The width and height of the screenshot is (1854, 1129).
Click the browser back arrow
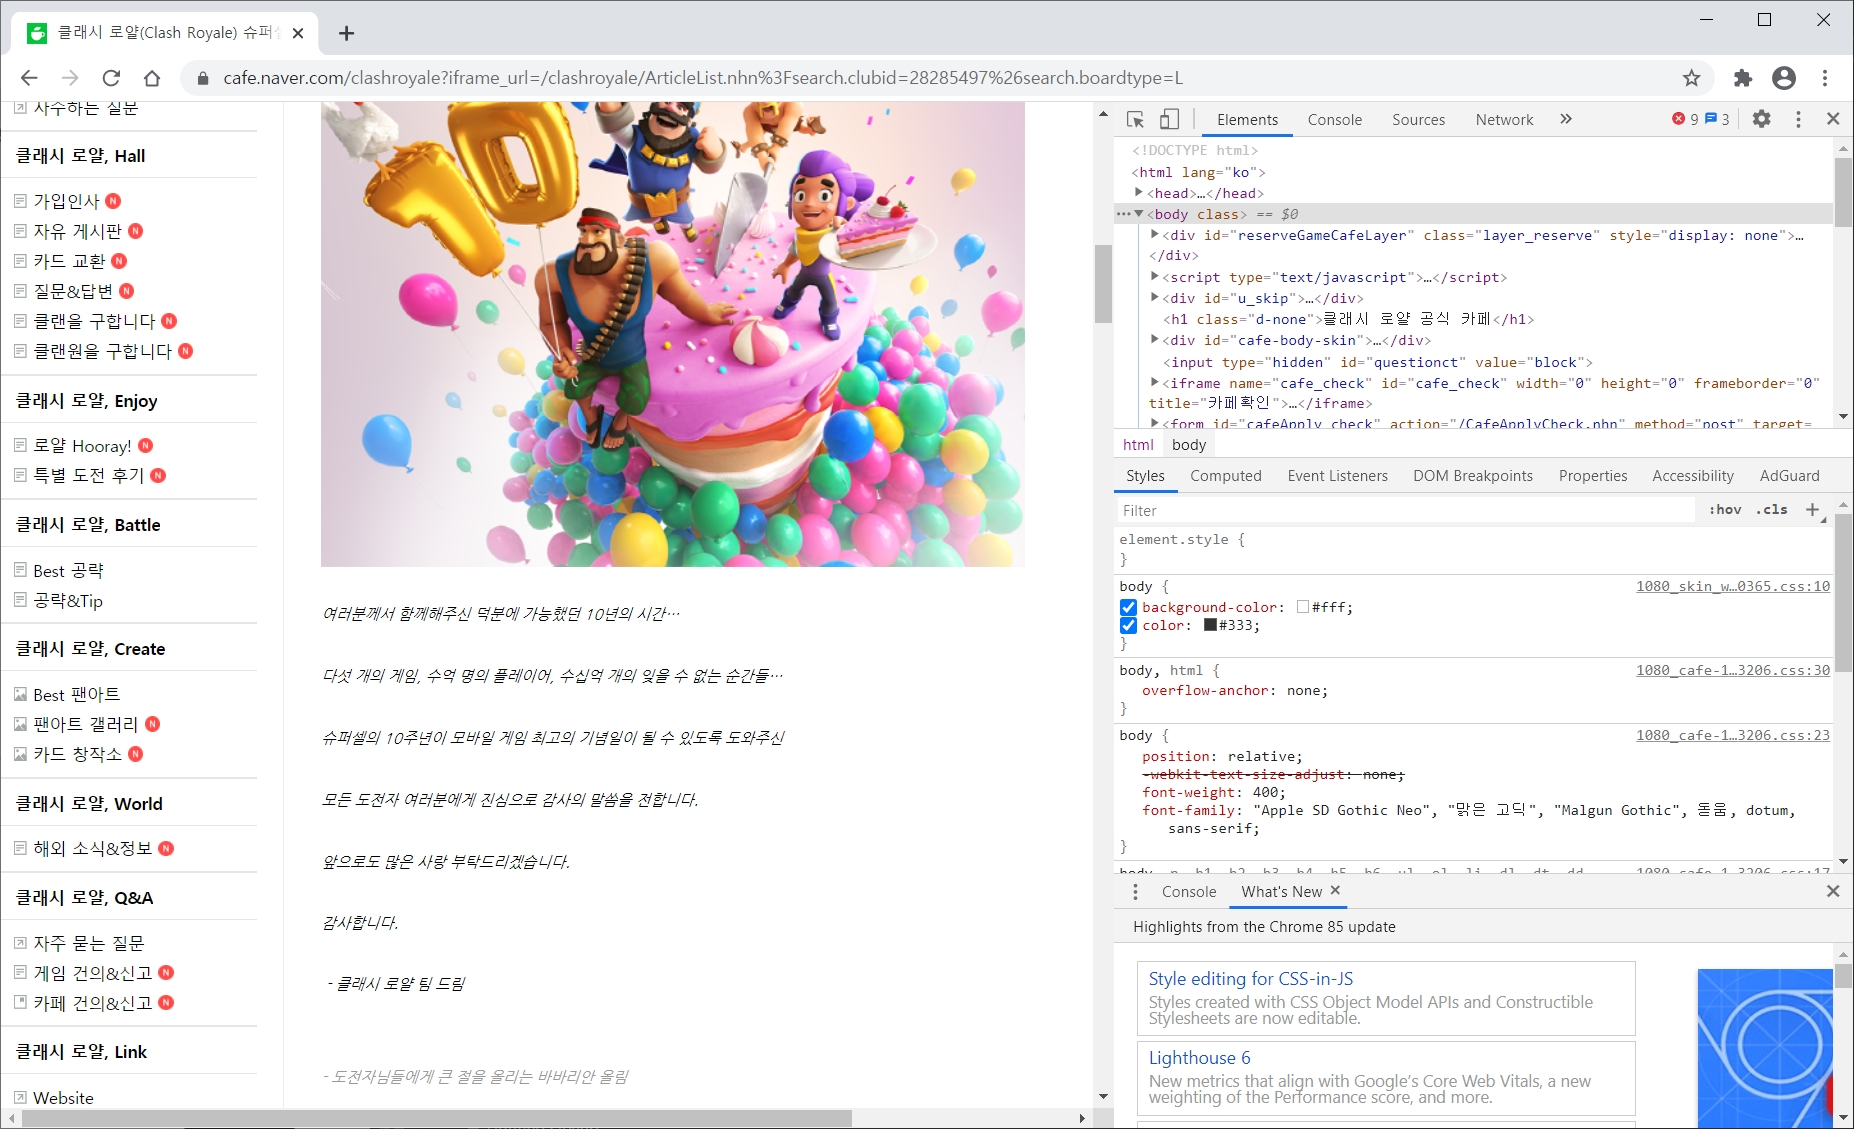(29, 78)
